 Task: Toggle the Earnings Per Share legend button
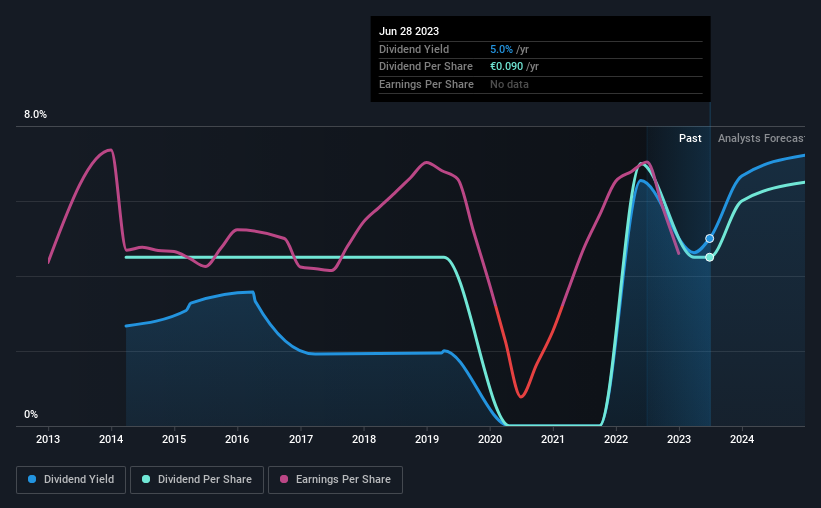click(x=335, y=480)
